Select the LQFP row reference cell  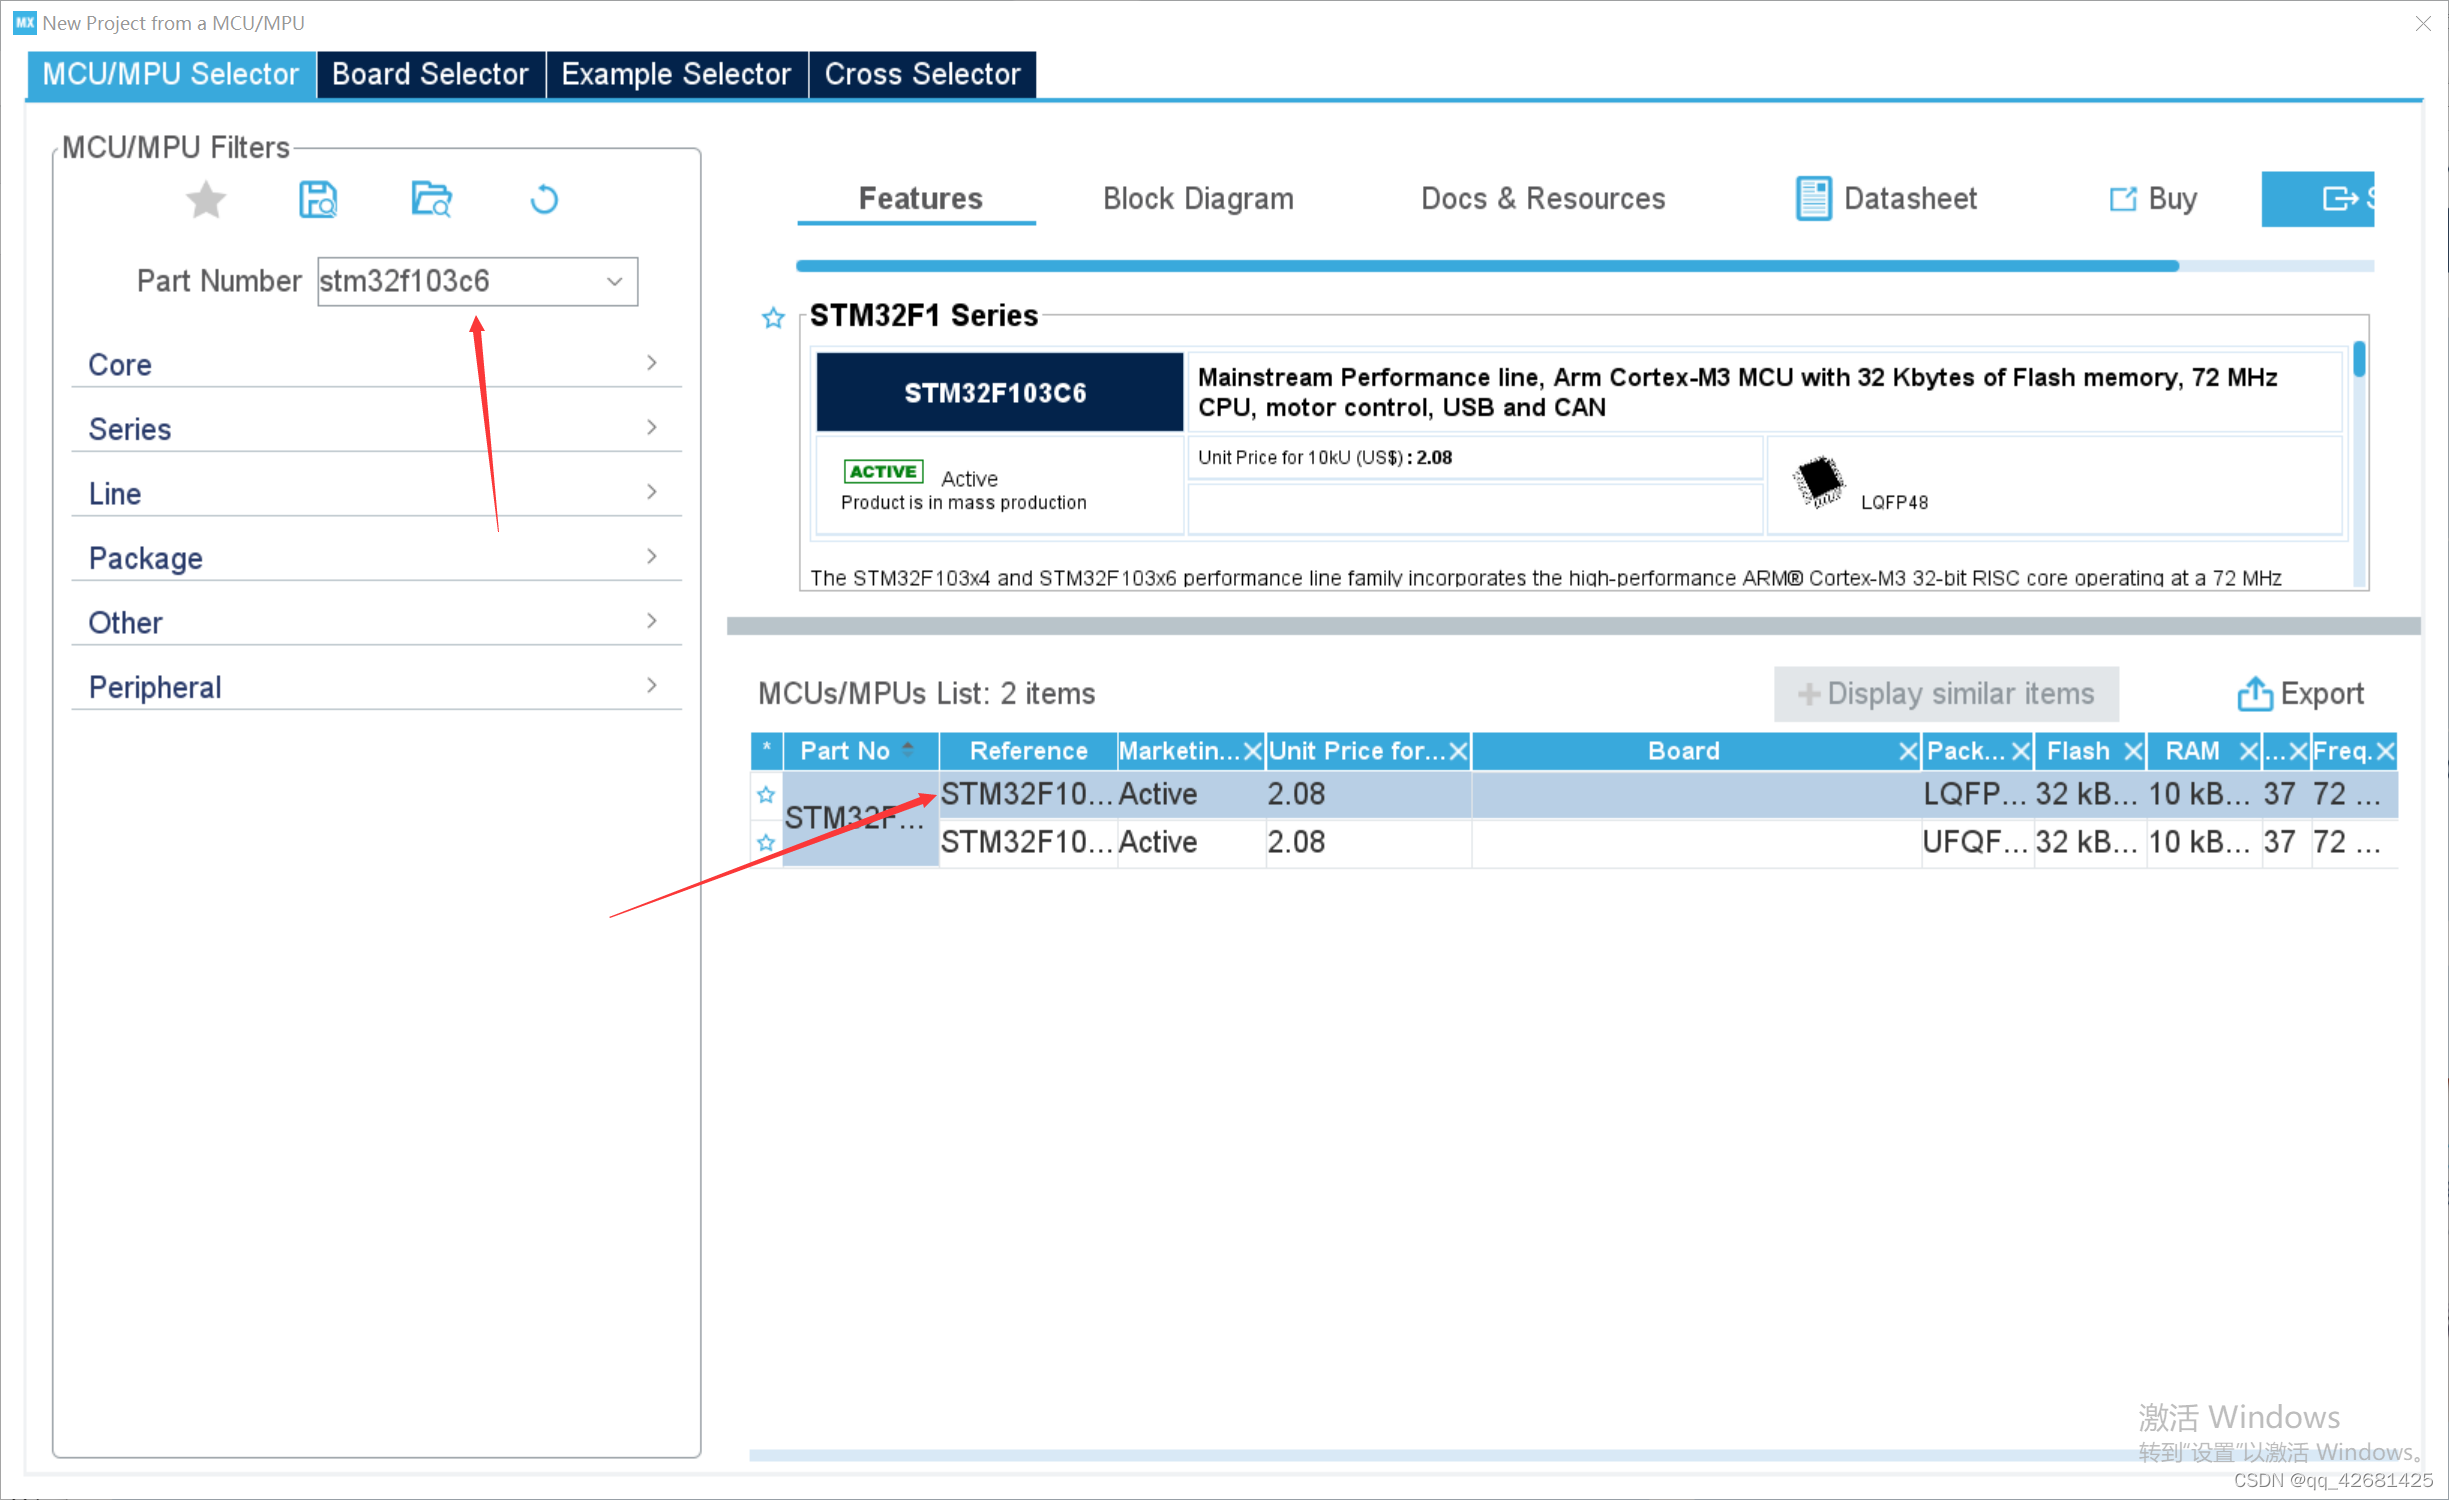[1027, 794]
